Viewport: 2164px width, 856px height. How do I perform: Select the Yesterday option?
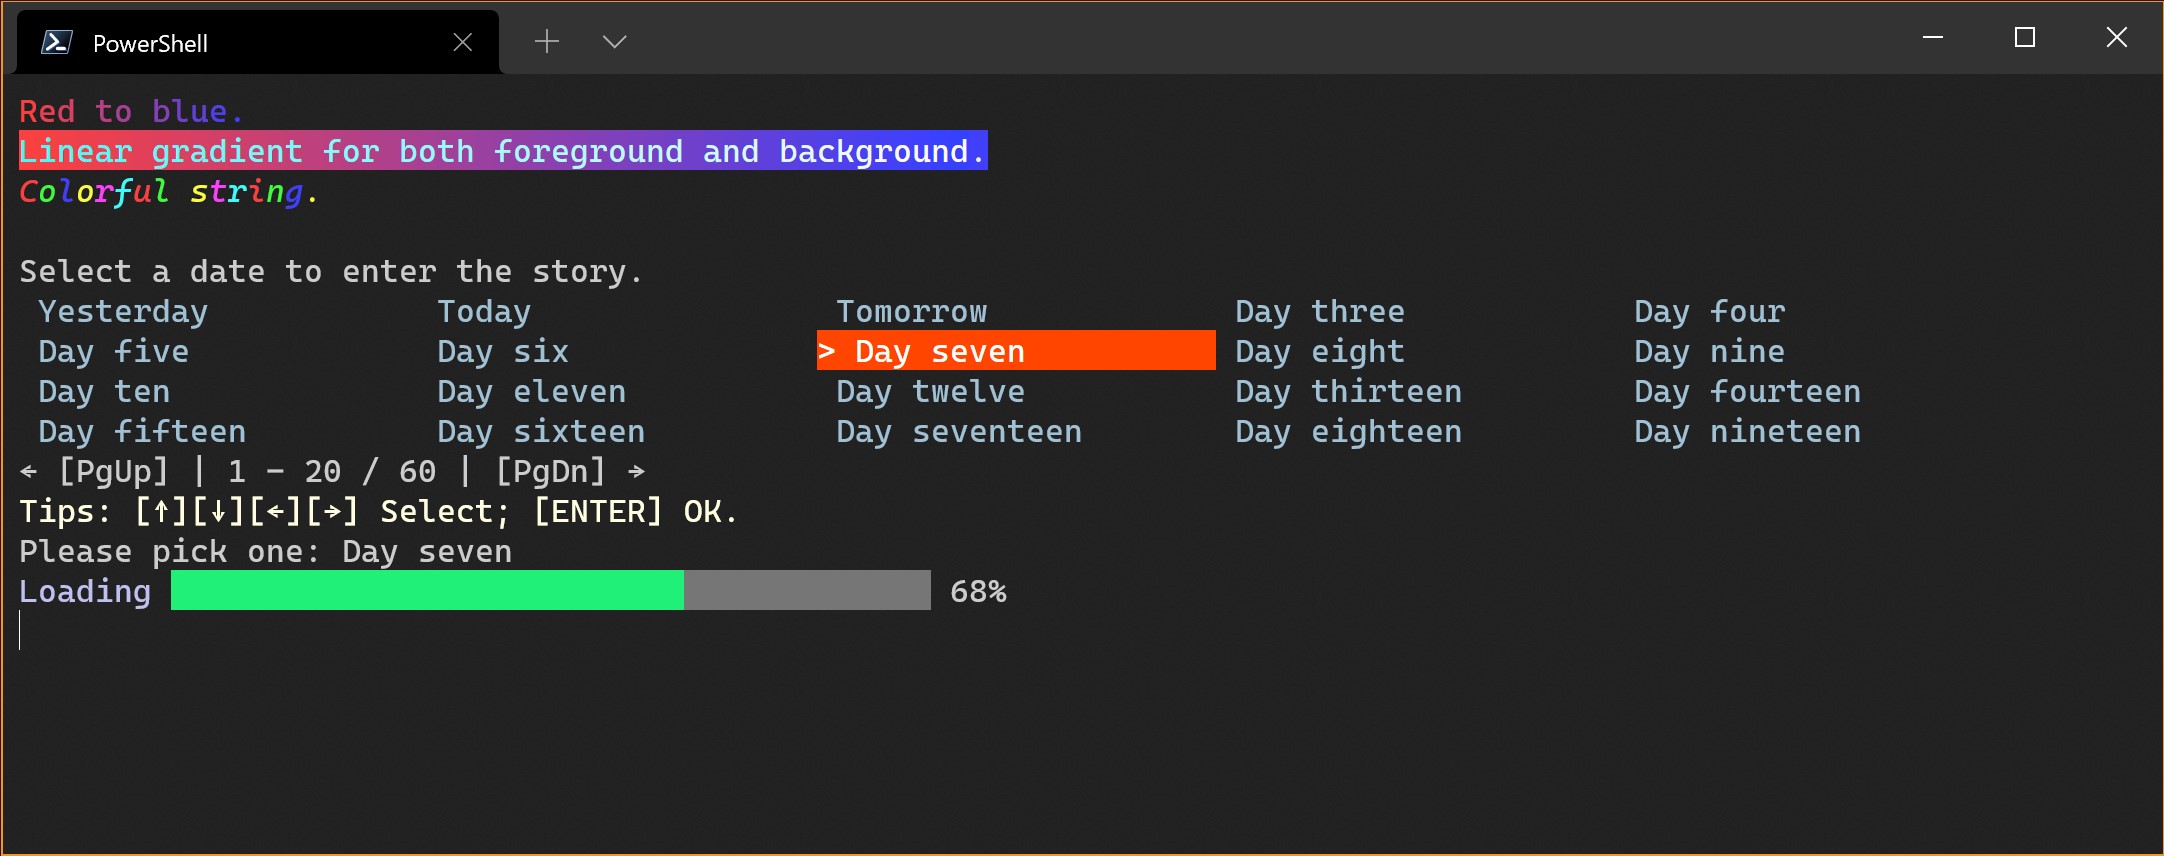123,311
